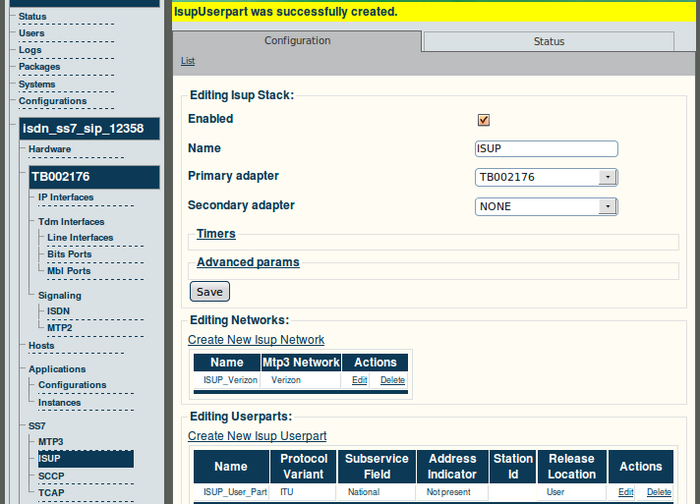Expand the Advanced params section
Image resolution: width=700 pixels, height=504 pixels.
(x=247, y=262)
